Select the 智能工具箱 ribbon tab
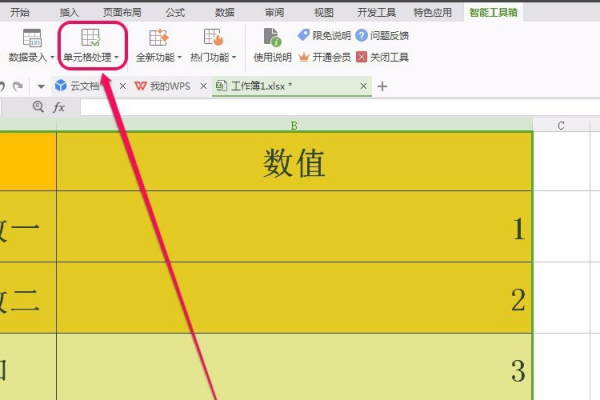 point(493,13)
